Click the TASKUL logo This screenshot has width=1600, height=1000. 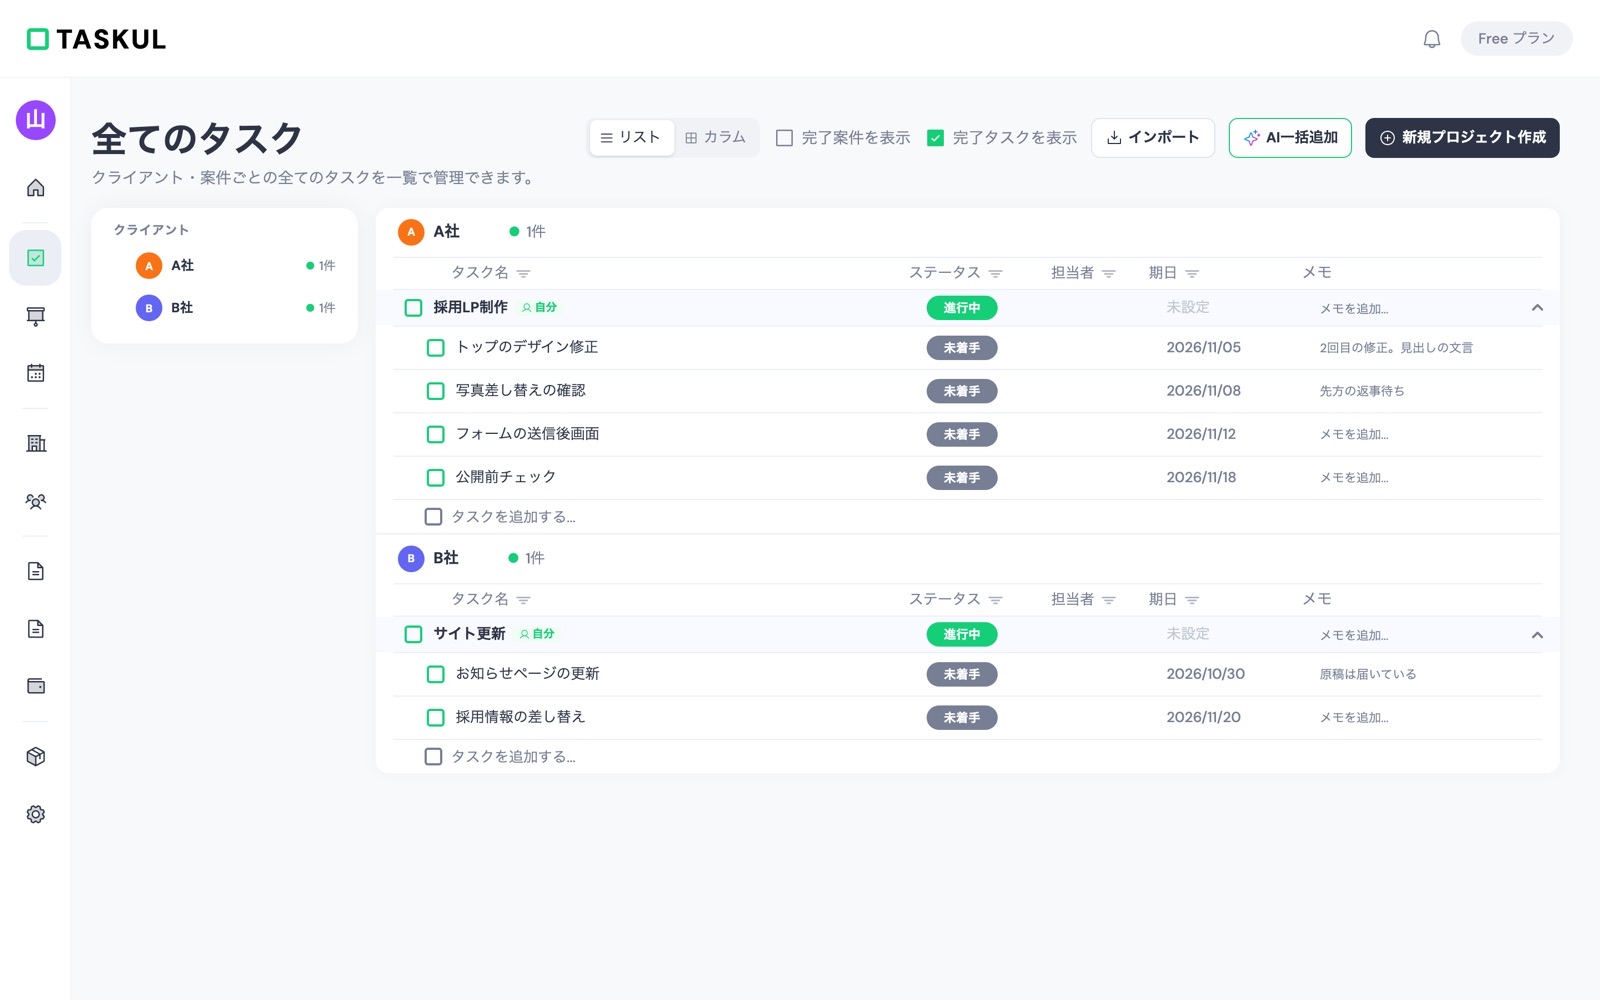96,39
